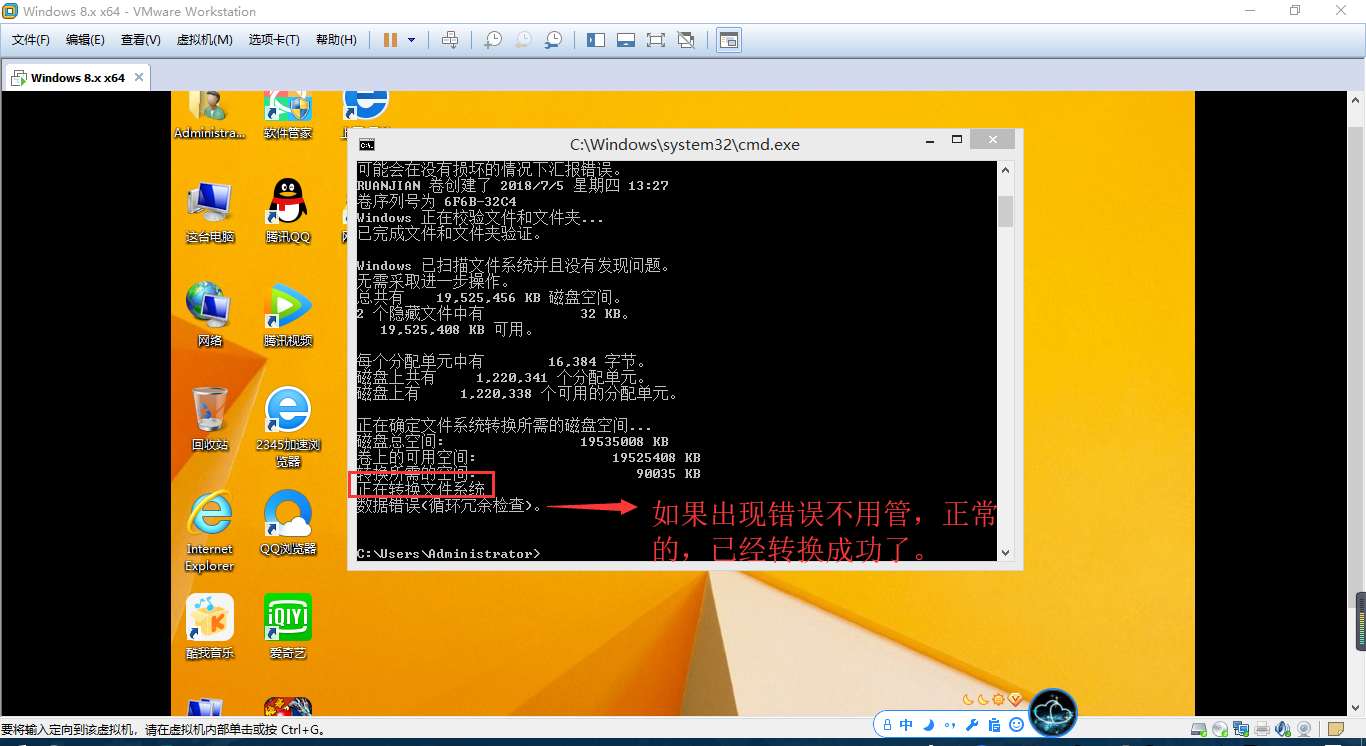
Task: Click the C:\Users\Administrator> prompt line
Action: [x=448, y=553]
